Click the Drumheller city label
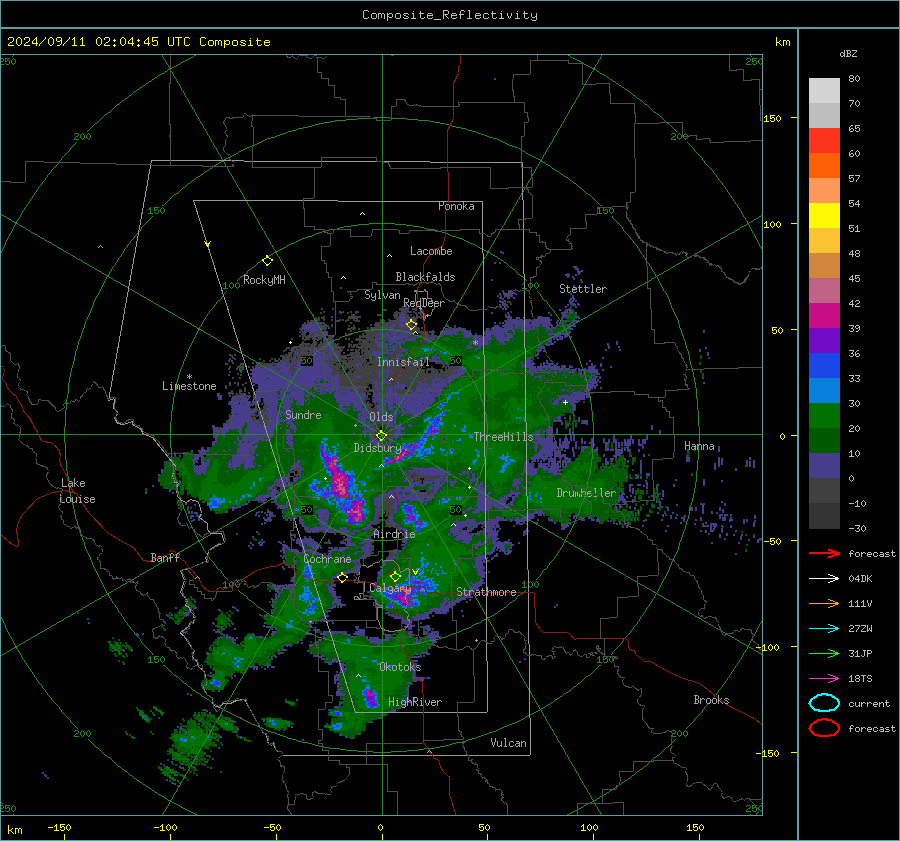900x841 pixels. point(586,493)
